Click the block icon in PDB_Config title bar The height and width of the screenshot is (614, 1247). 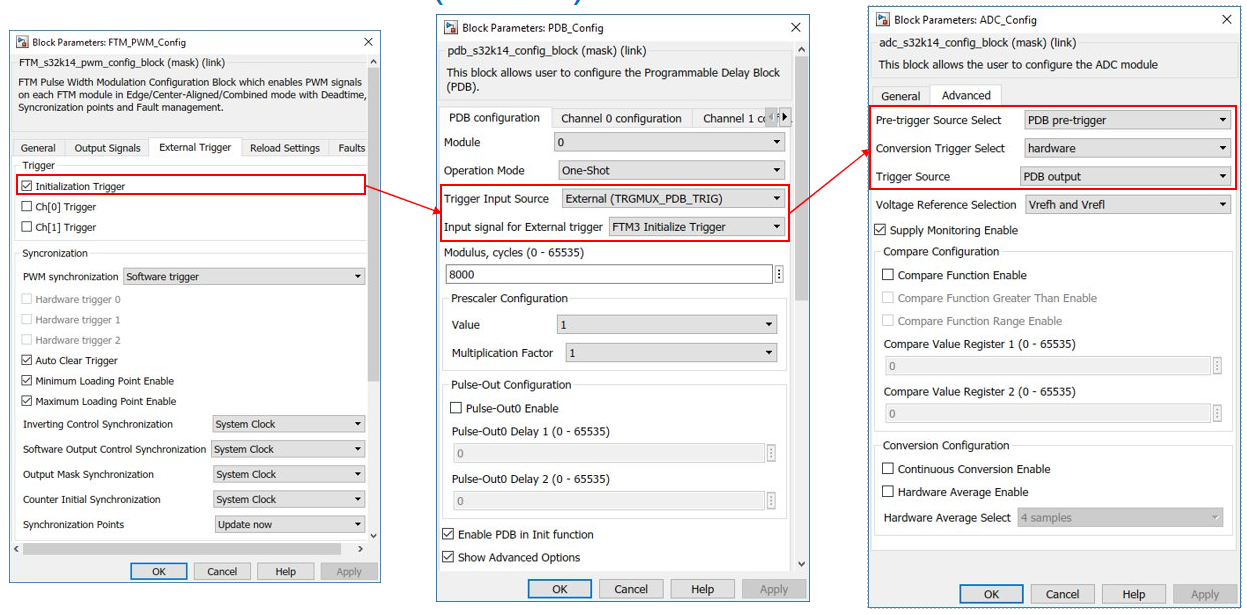pos(451,27)
